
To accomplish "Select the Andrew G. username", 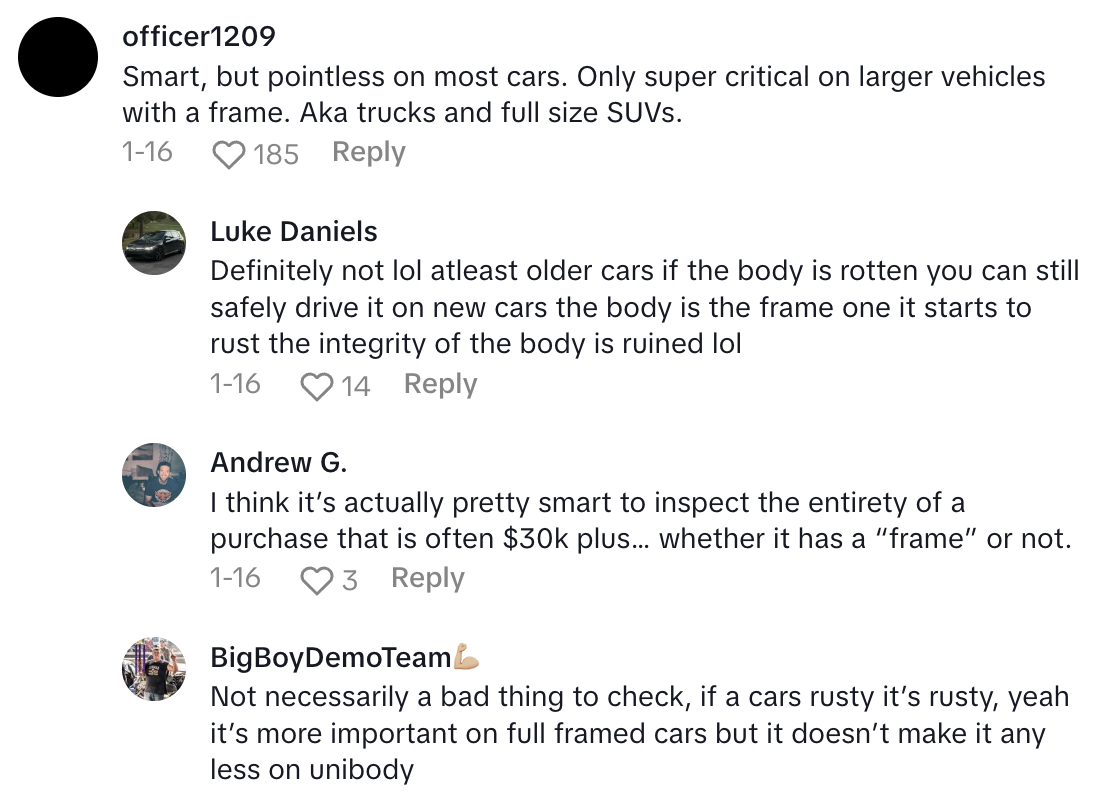I will coord(278,463).
